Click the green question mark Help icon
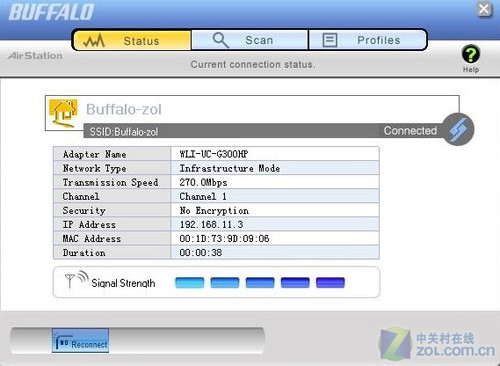Screen dimensions: 500x366 pos(471,55)
